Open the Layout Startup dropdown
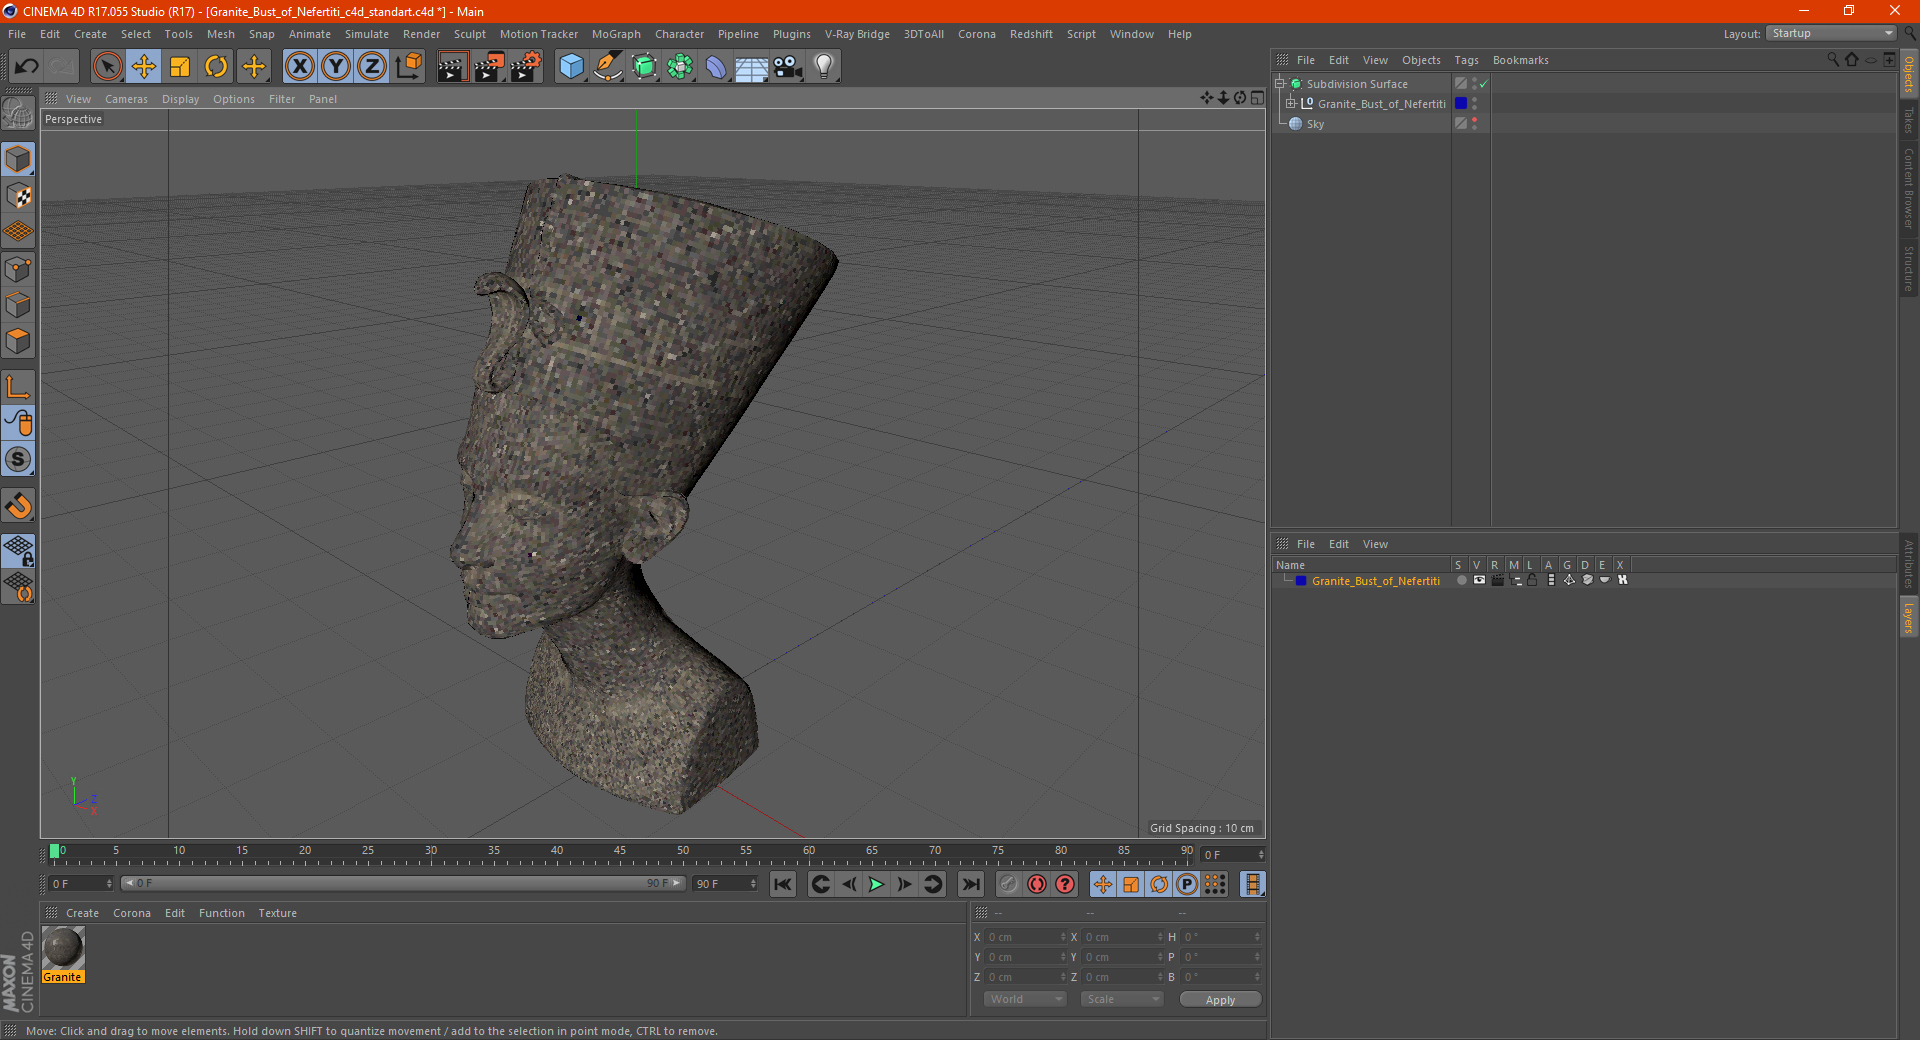This screenshot has height=1040, width=1920. (x=1831, y=33)
